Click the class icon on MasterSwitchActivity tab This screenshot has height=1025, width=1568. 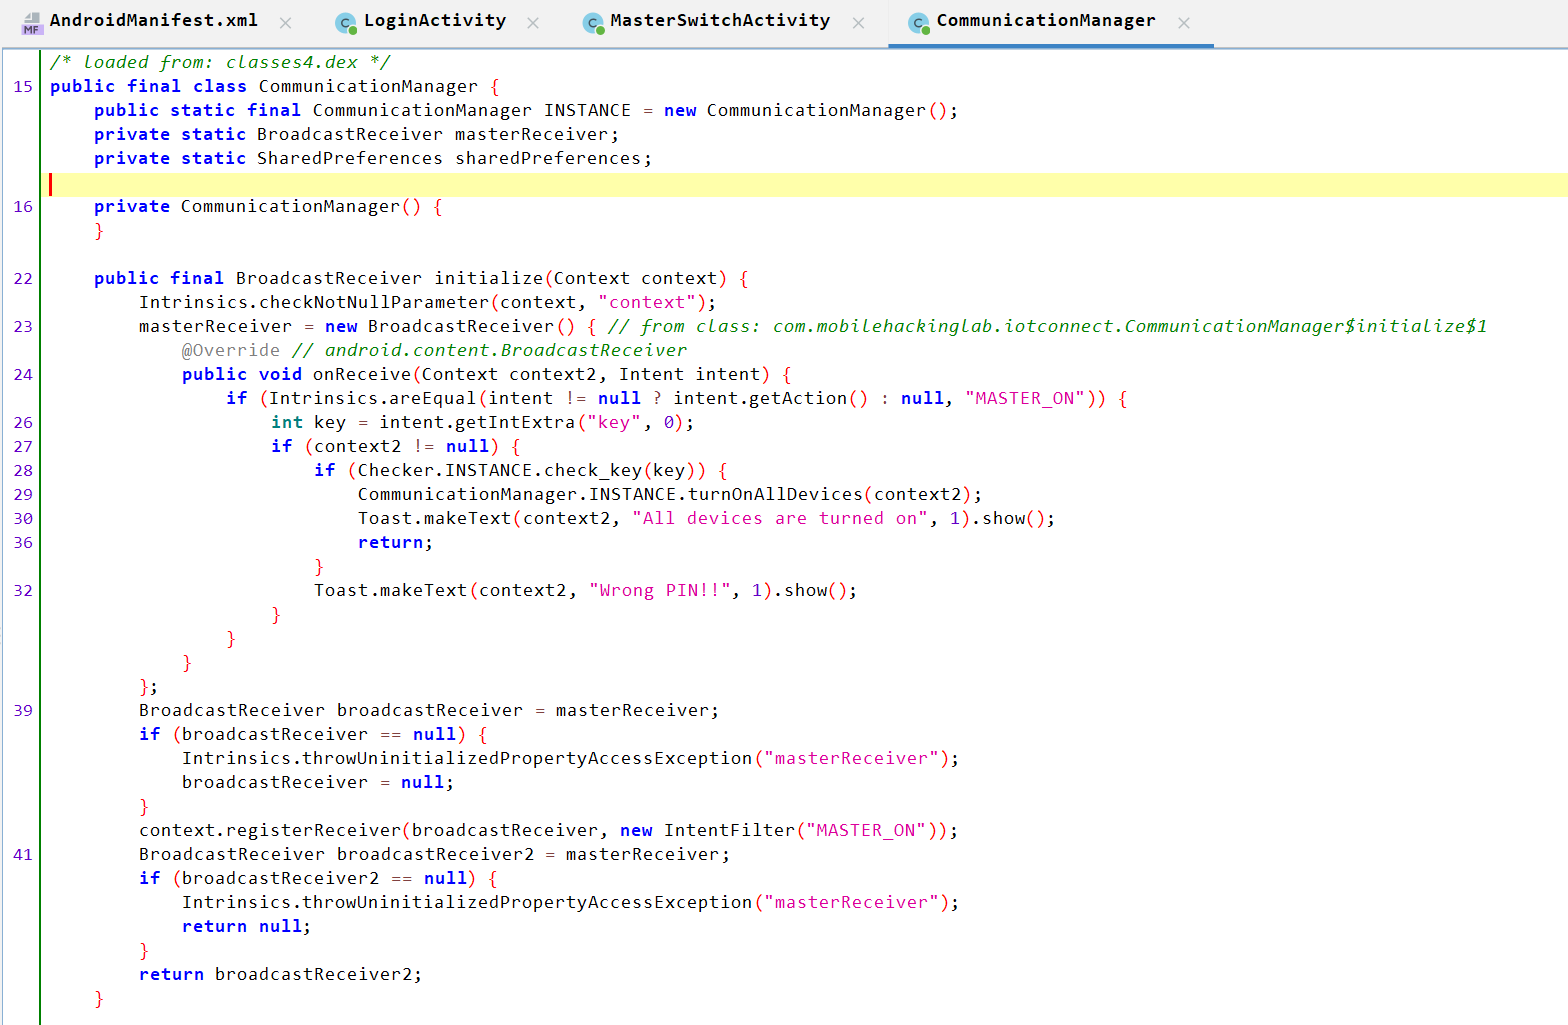tap(593, 23)
